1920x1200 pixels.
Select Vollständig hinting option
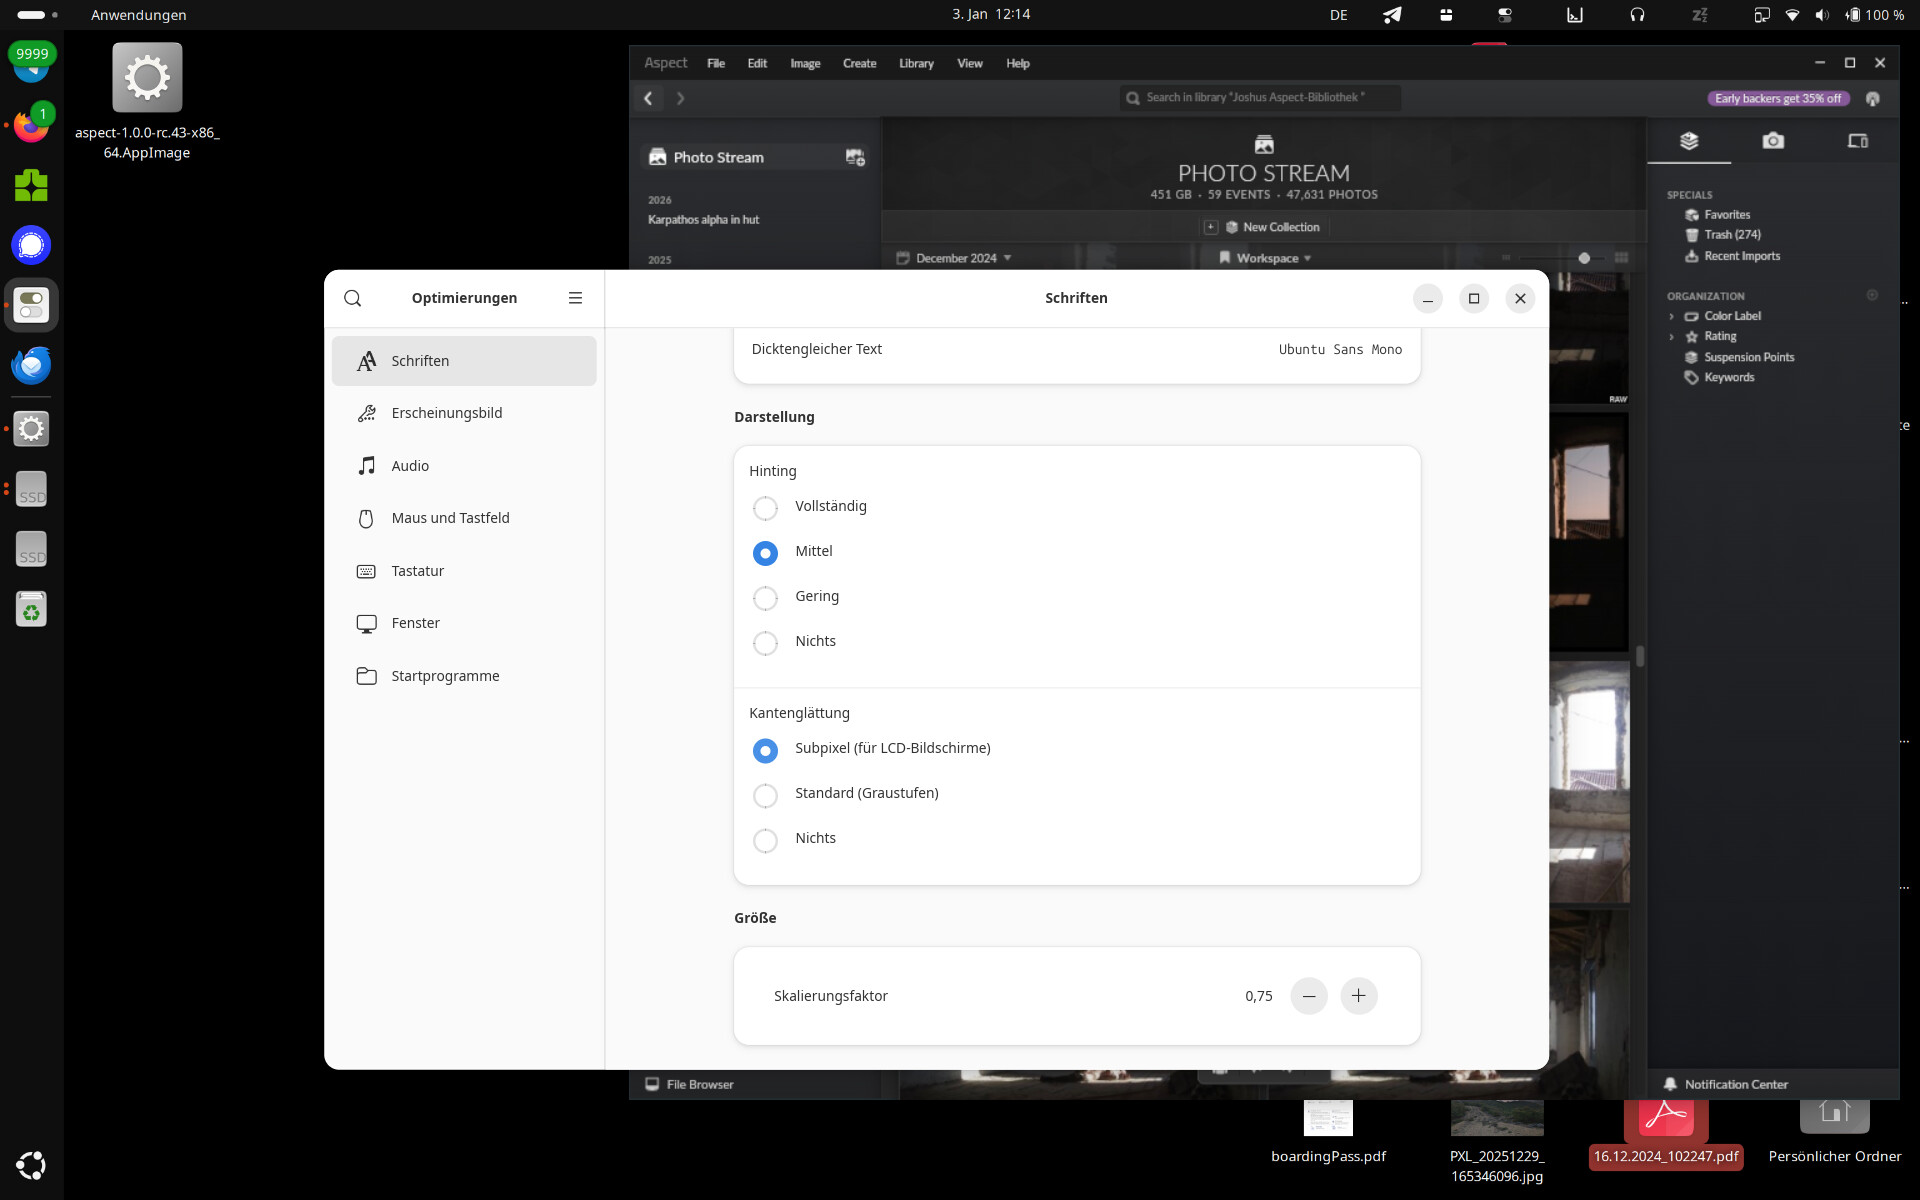(x=765, y=508)
